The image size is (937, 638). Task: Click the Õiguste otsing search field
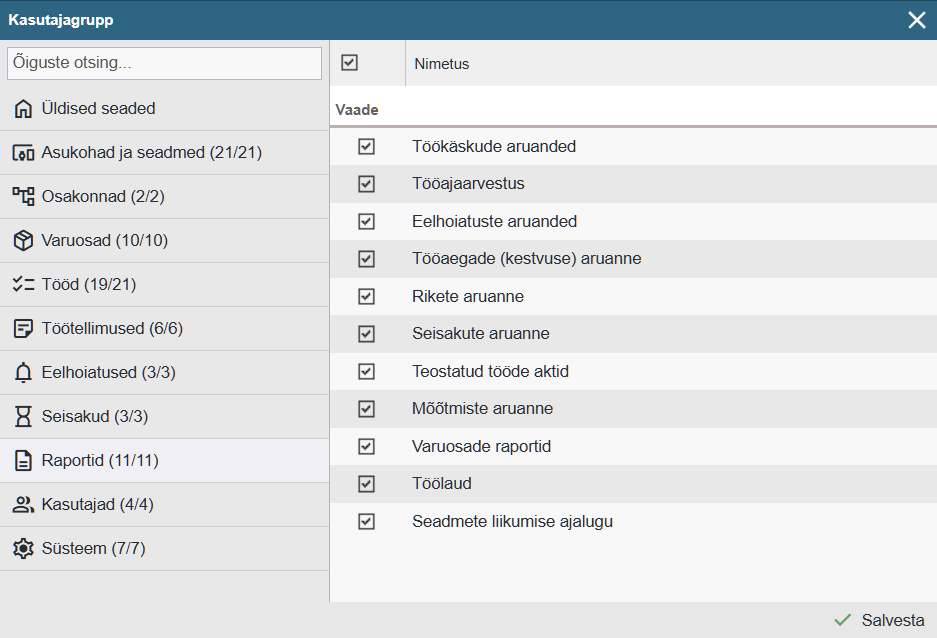pyautogui.click(x=164, y=63)
